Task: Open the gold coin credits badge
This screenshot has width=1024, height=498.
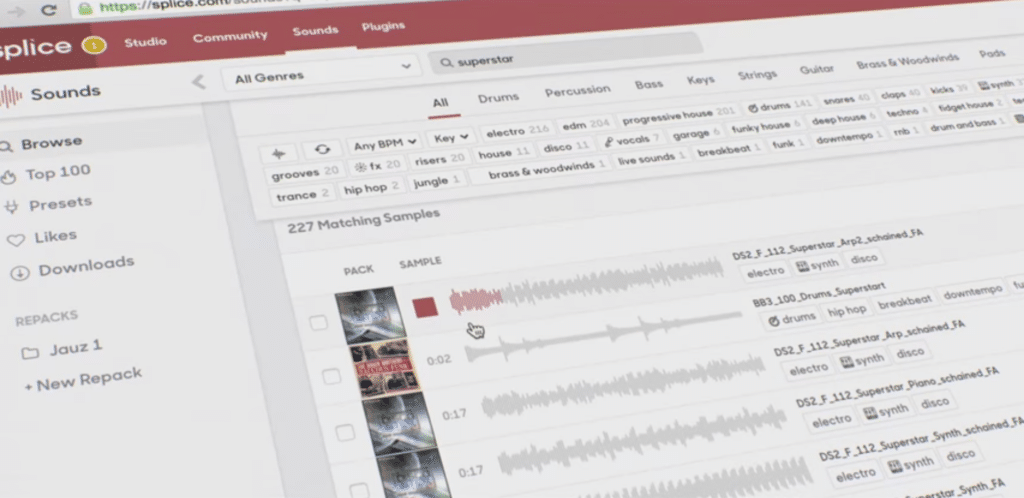Action: [94, 46]
